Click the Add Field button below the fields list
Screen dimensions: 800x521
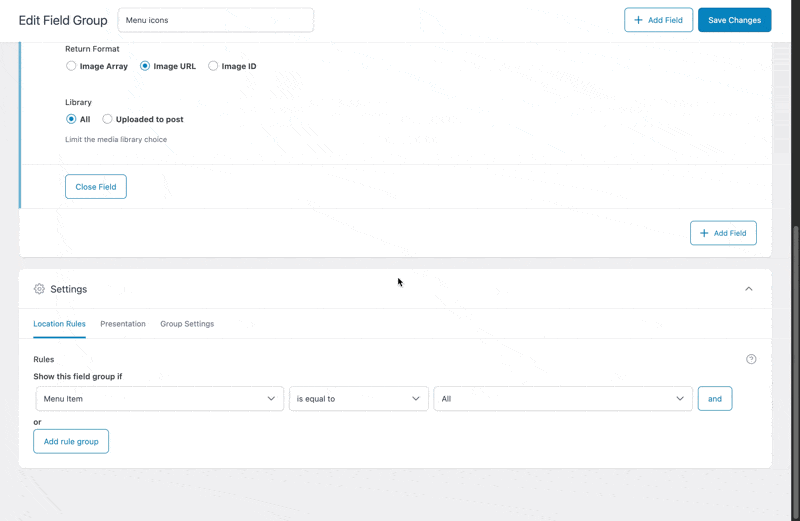pyautogui.click(x=723, y=233)
